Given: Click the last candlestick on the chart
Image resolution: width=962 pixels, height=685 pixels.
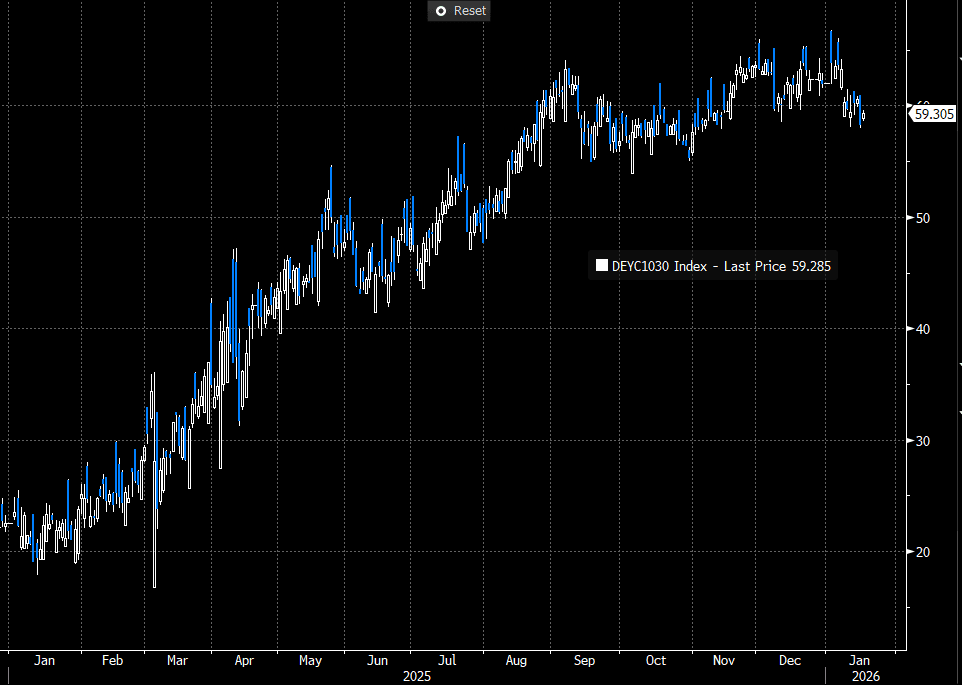Looking at the screenshot, I should pos(863,117).
